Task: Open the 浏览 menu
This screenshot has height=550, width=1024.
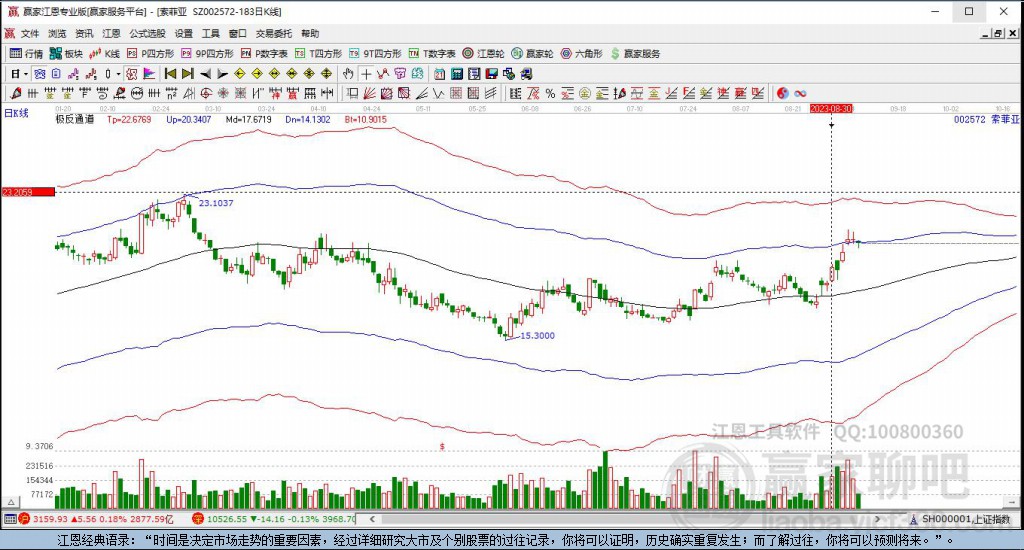Action: [x=57, y=33]
